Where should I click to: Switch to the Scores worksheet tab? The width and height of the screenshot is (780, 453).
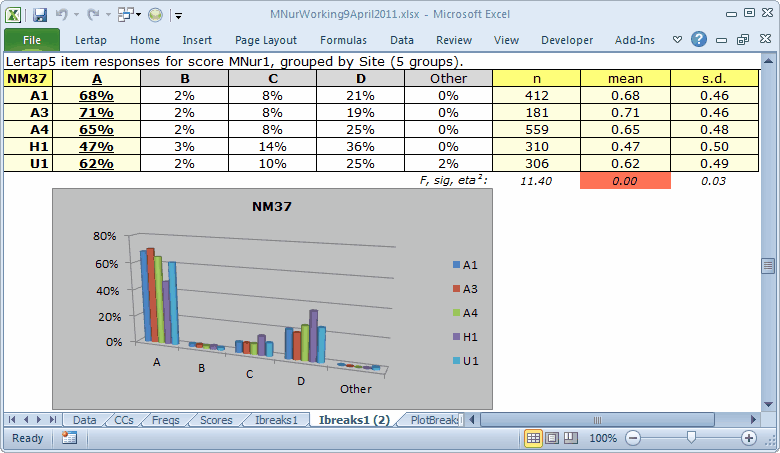[216, 420]
